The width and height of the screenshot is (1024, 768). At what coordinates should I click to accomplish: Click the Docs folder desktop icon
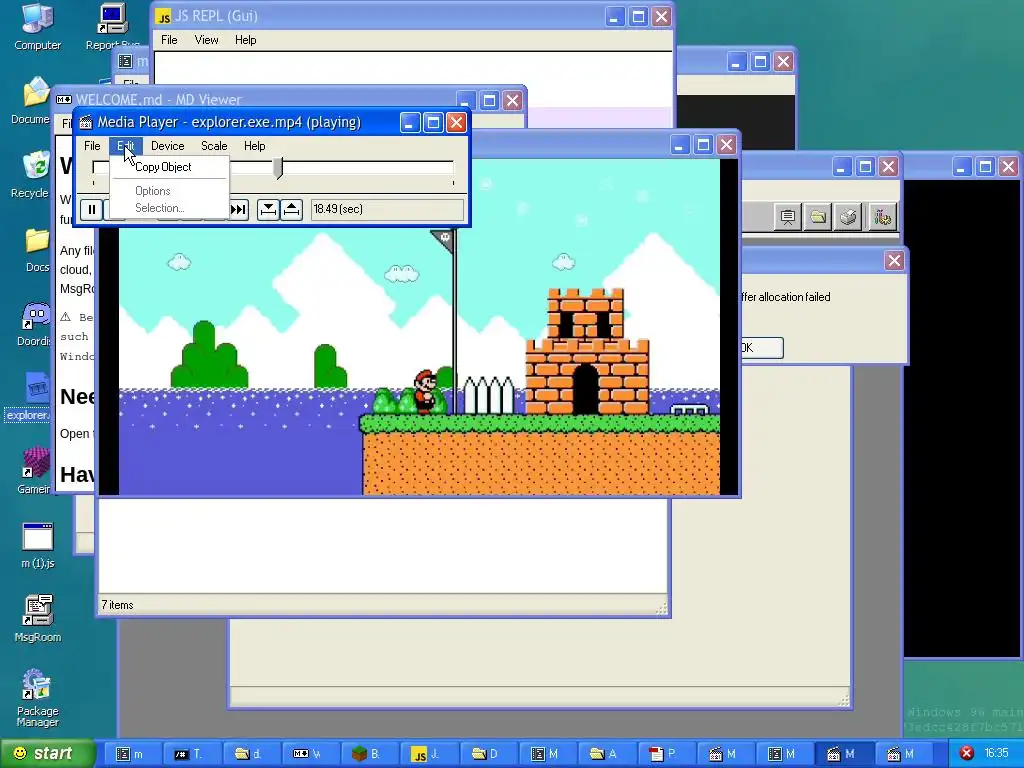tap(37, 250)
